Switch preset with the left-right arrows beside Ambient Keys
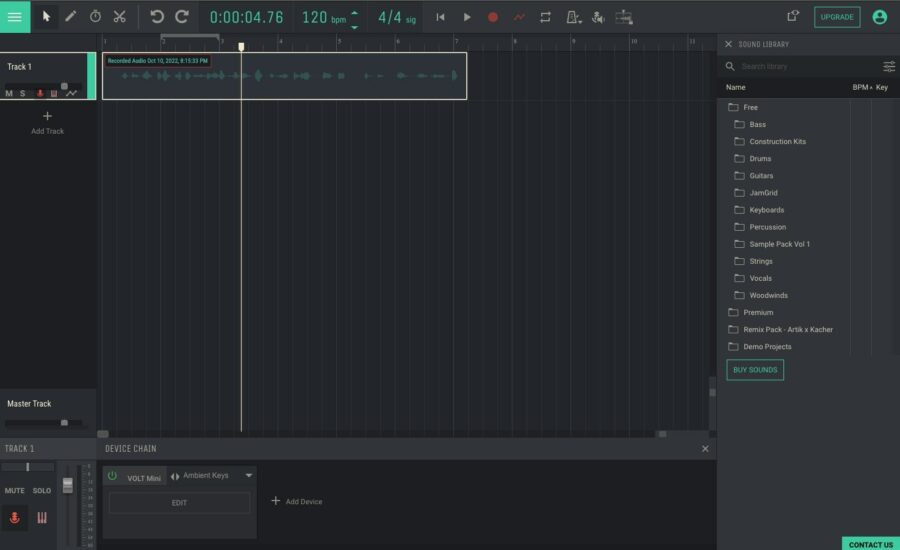The image size is (900, 550). (175, 476)
